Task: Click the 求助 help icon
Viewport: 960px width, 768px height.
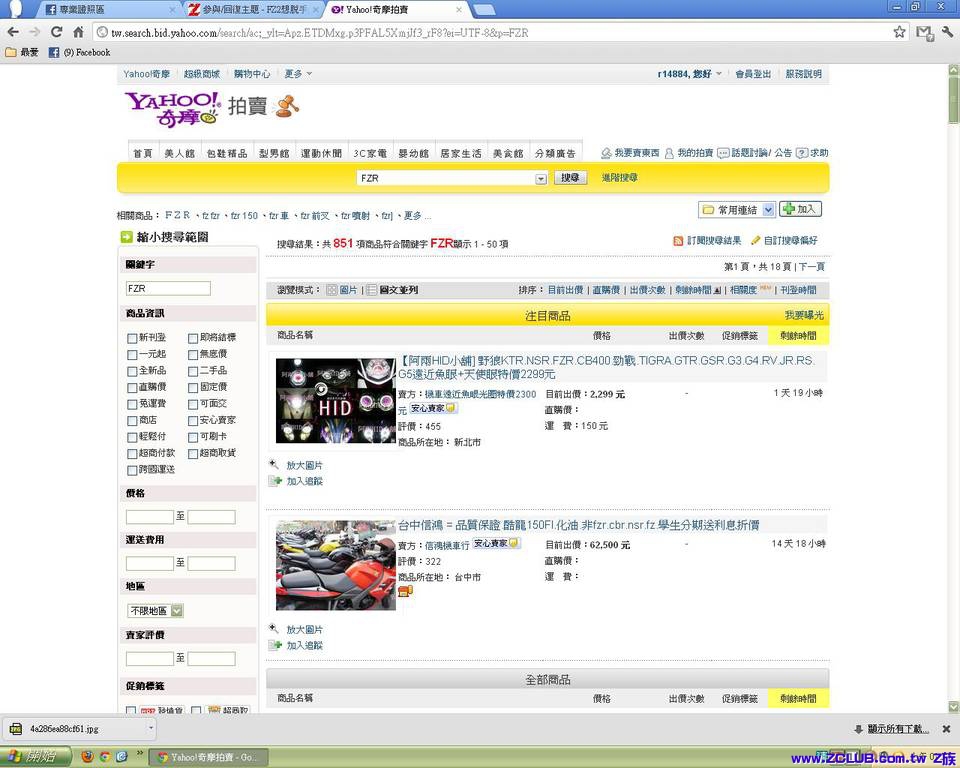Action: pos(802,153)
